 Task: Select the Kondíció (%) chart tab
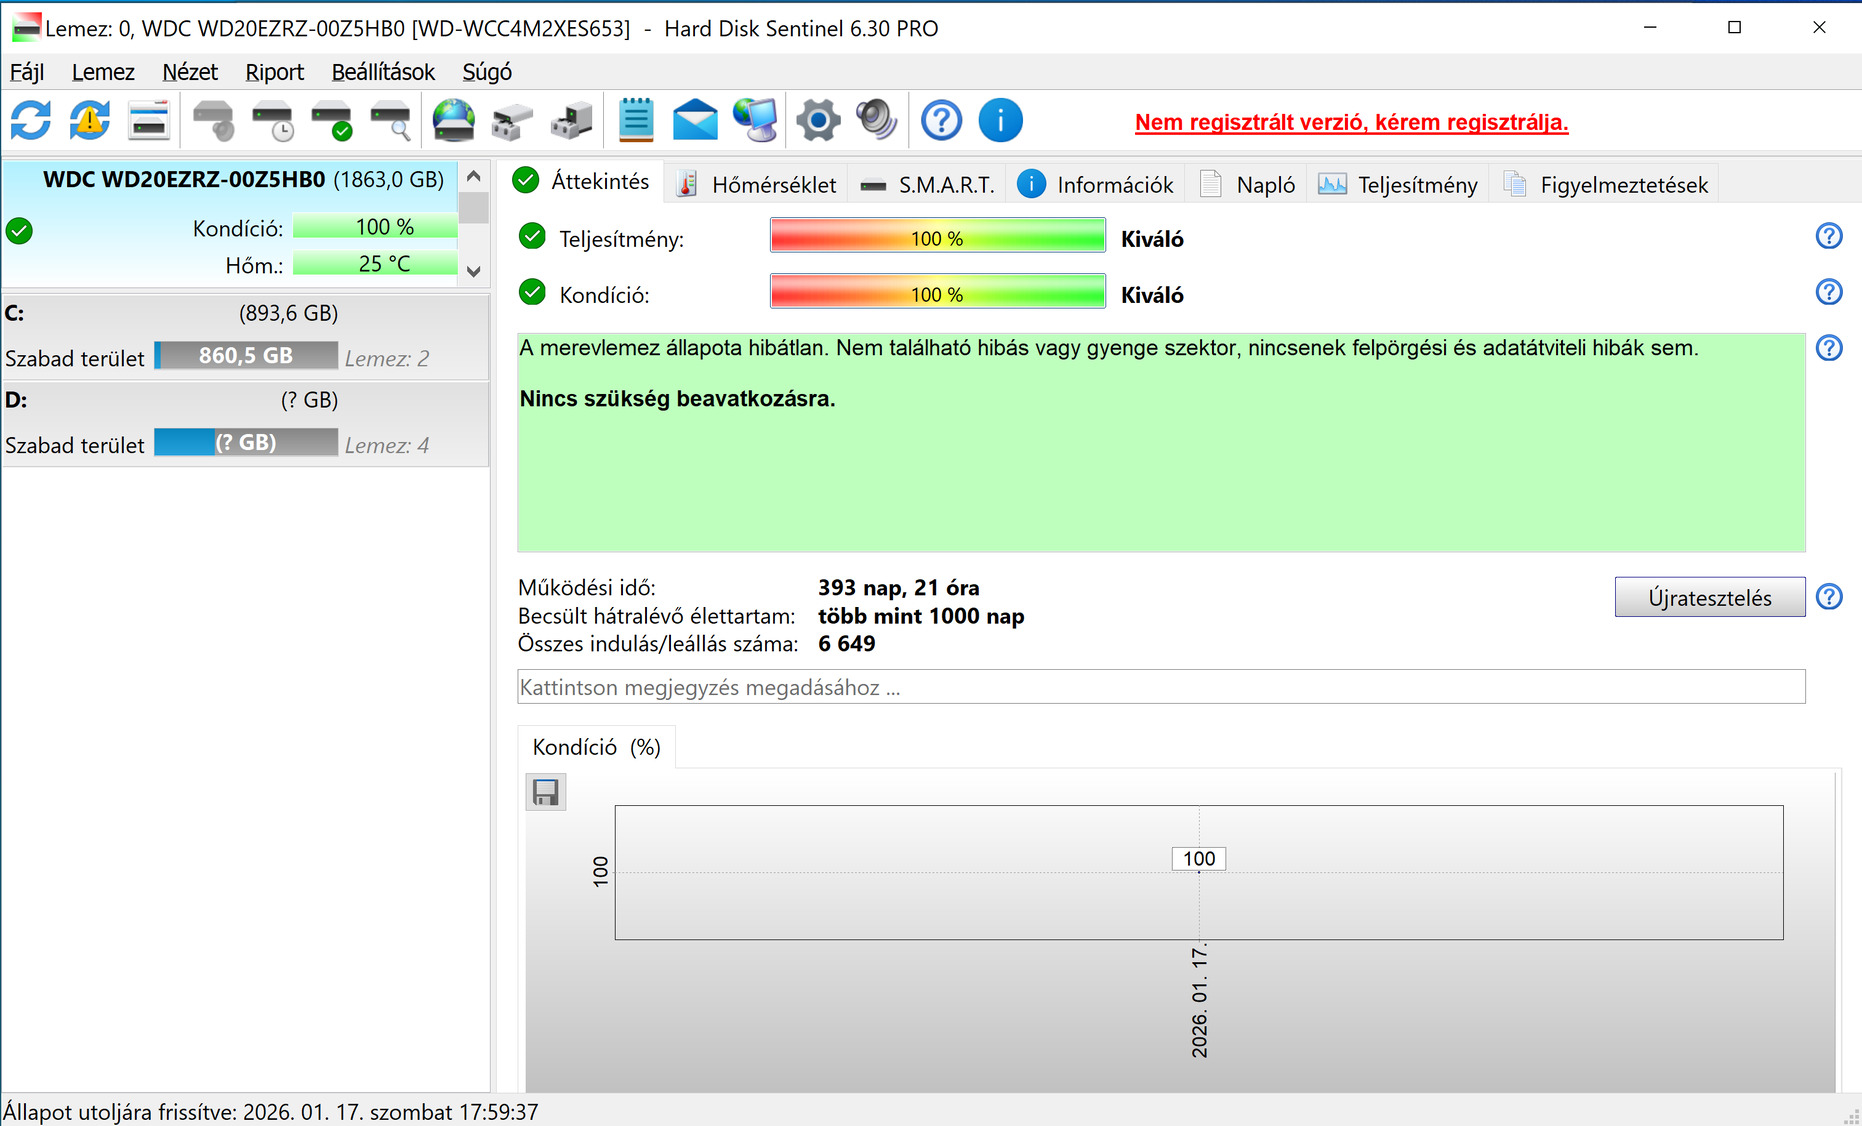(597, 747)
